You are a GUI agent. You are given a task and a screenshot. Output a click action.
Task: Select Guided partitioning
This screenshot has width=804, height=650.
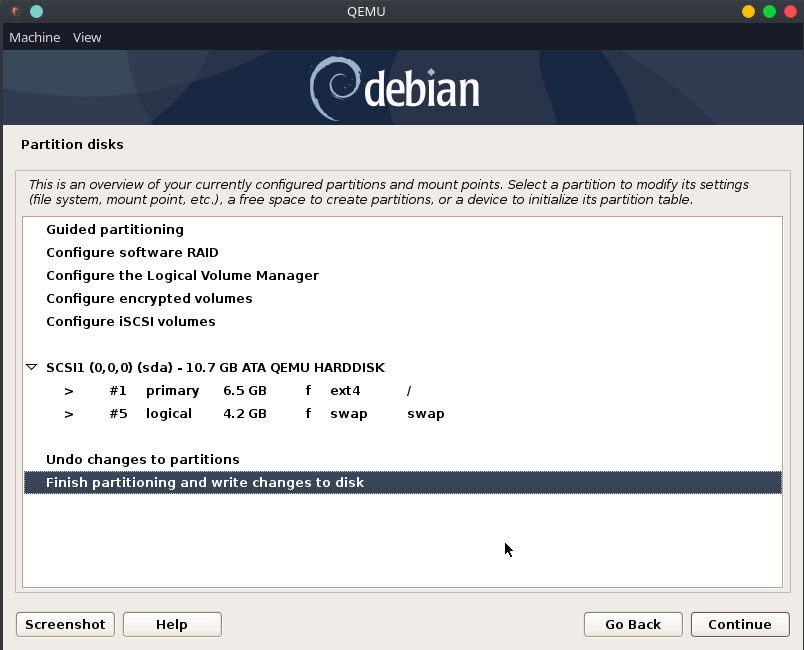click(x=115, y=230)
